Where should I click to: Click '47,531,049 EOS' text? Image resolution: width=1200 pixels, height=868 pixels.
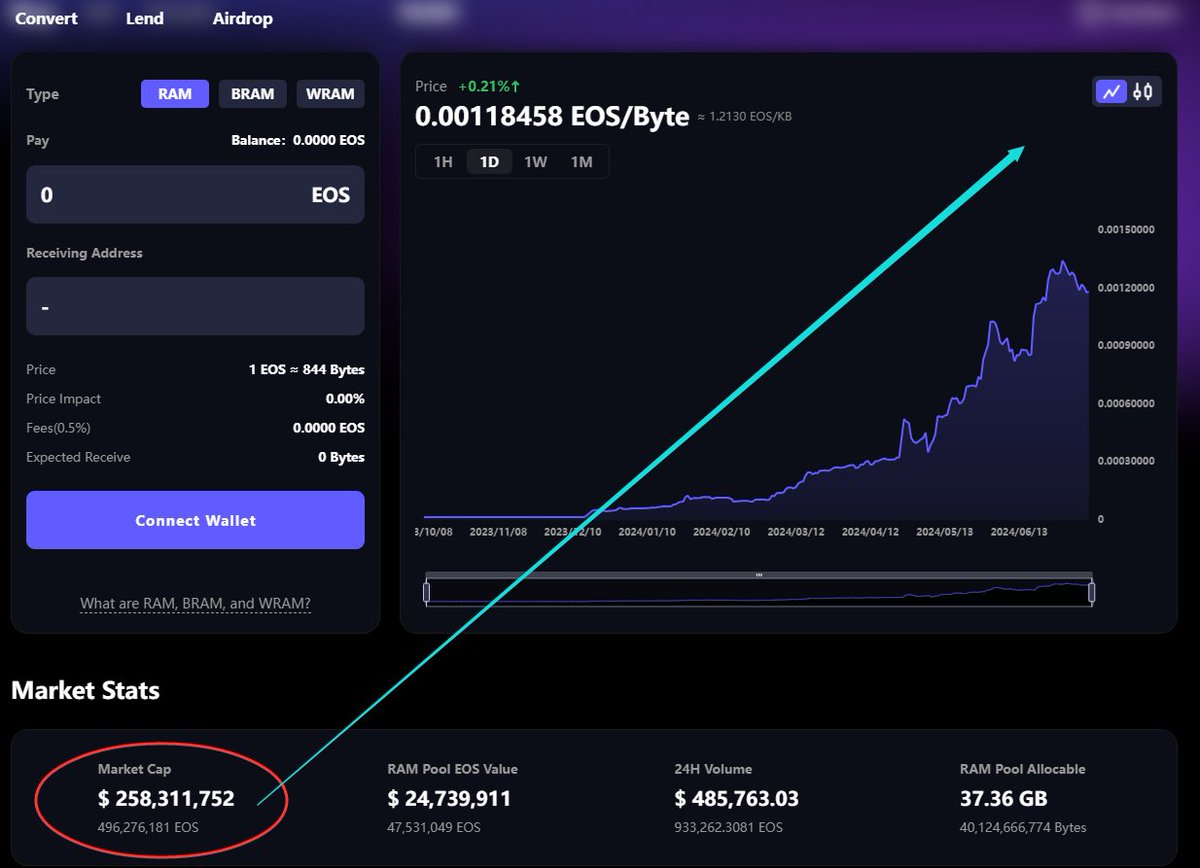coord(434,827)
